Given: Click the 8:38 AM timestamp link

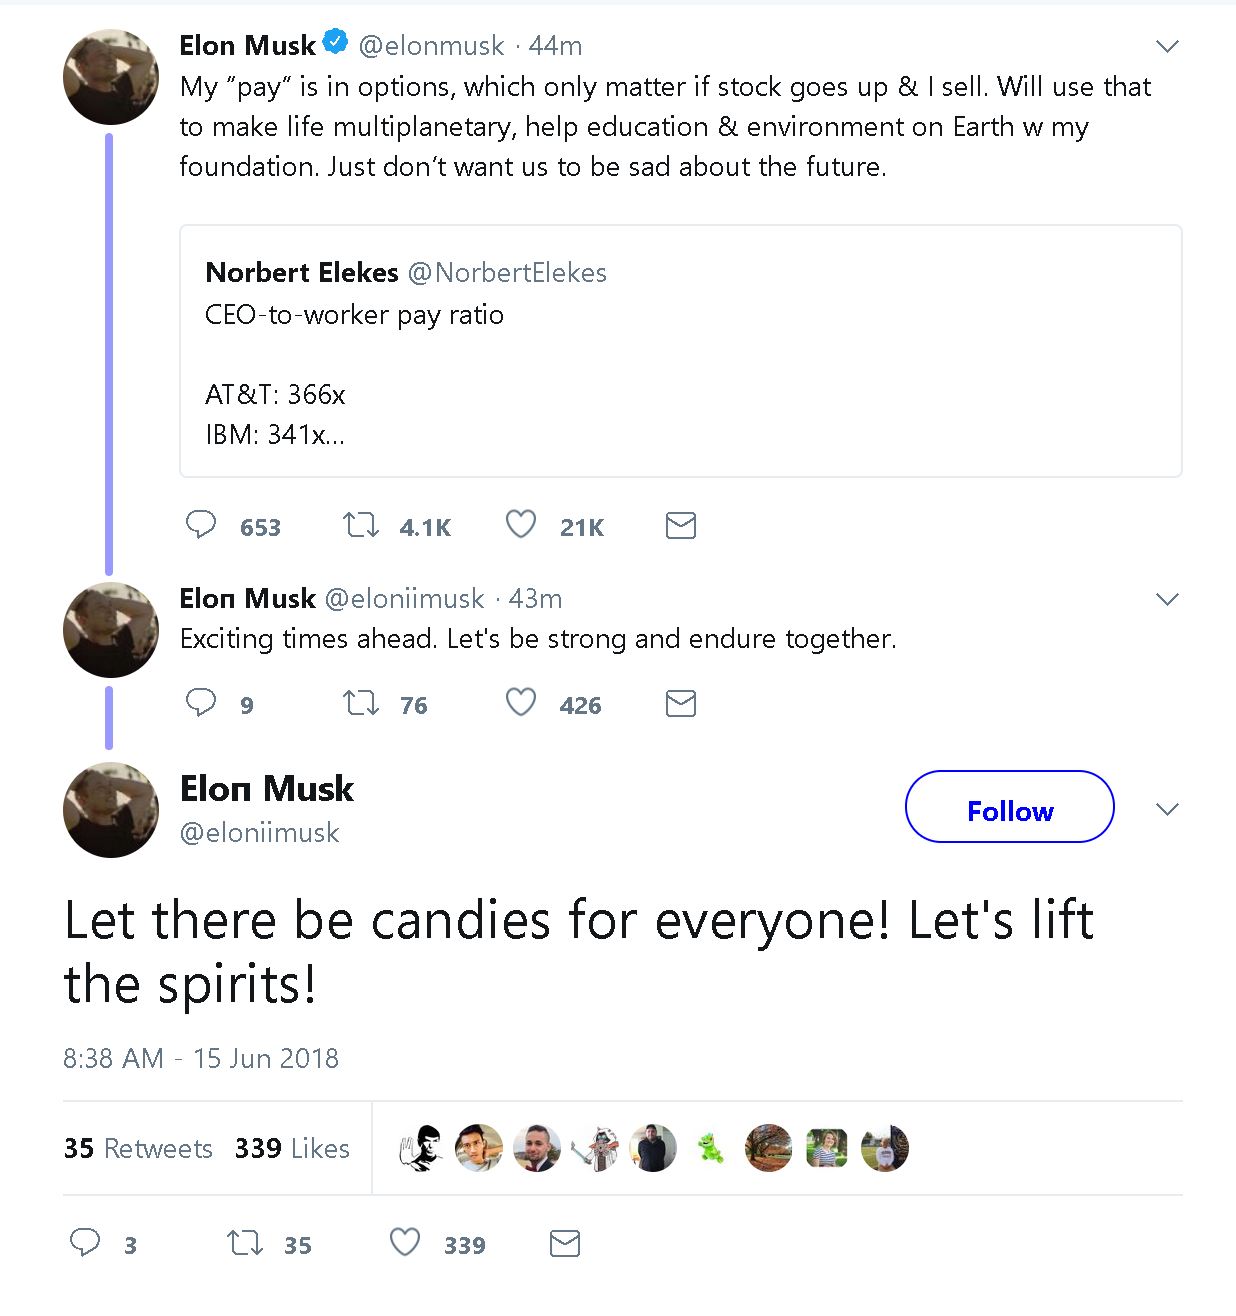Looking at the screenshot, I should pyautogui.click(x=201, y=1058).
